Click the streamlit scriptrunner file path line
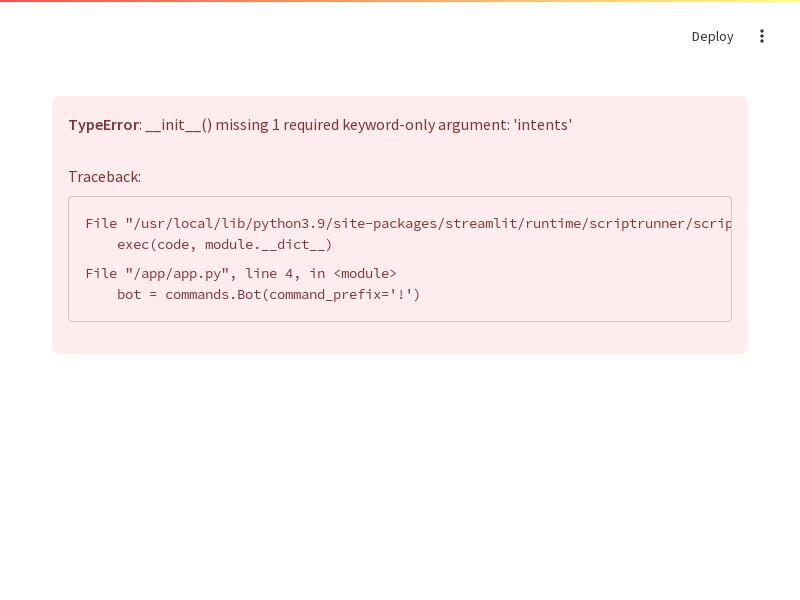This screenshot has height=600, width=800. [x=408, y=223]
